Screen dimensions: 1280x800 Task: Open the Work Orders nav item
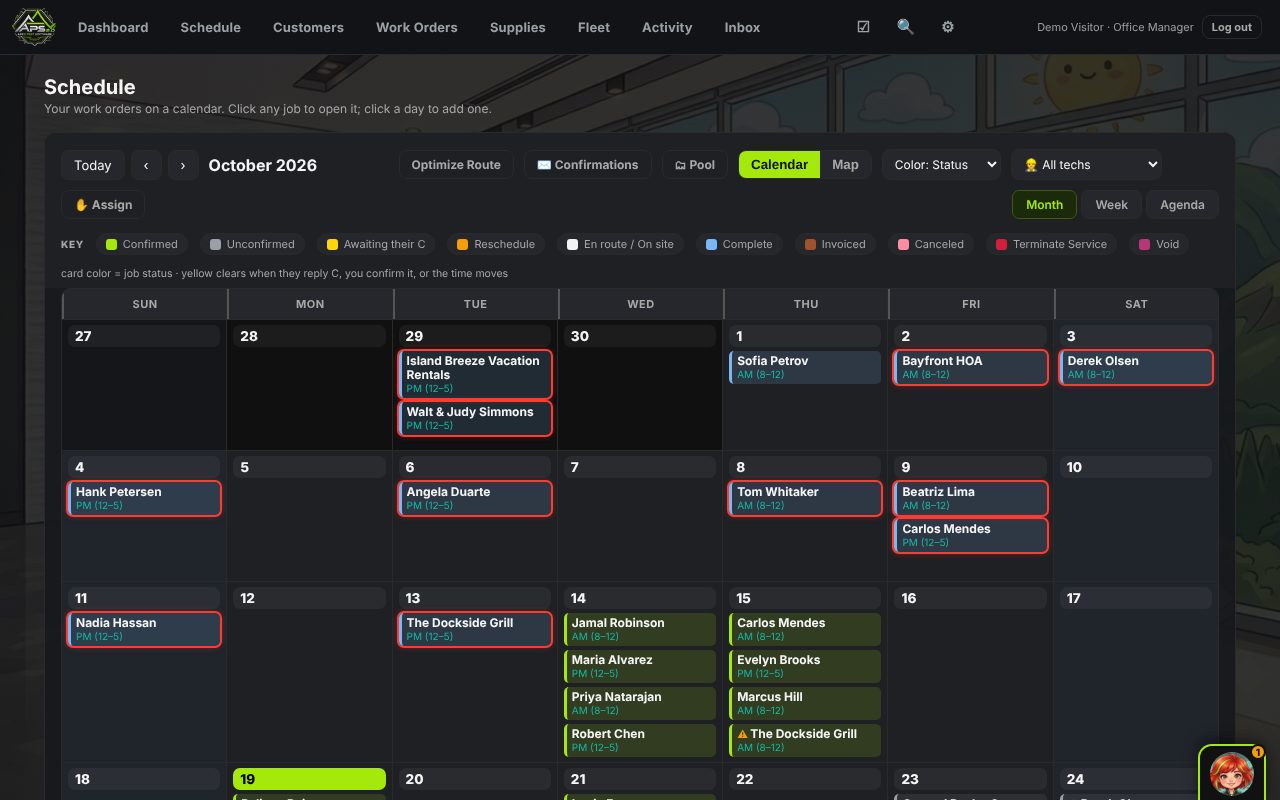click(417, 27)
